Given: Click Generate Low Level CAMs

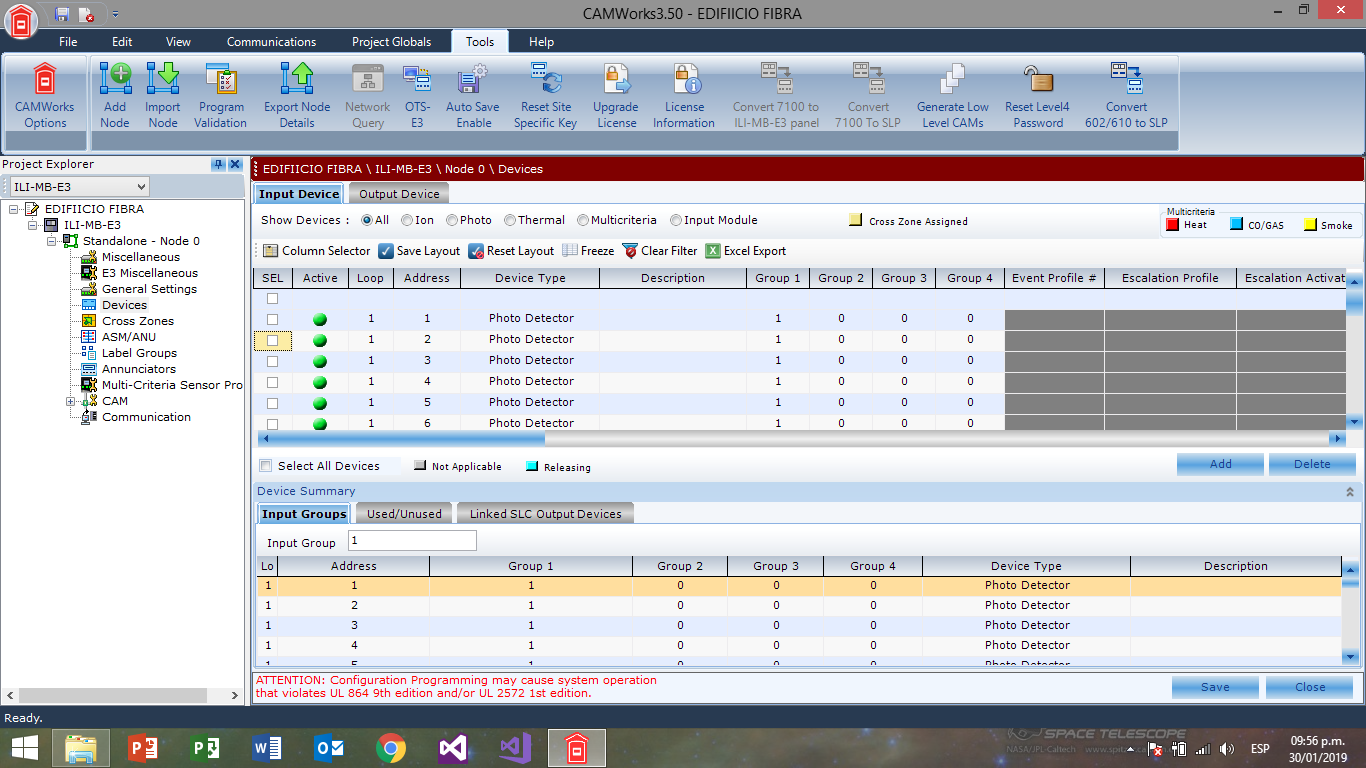Looking at the screenshot, I should click(x=953, y=95).
